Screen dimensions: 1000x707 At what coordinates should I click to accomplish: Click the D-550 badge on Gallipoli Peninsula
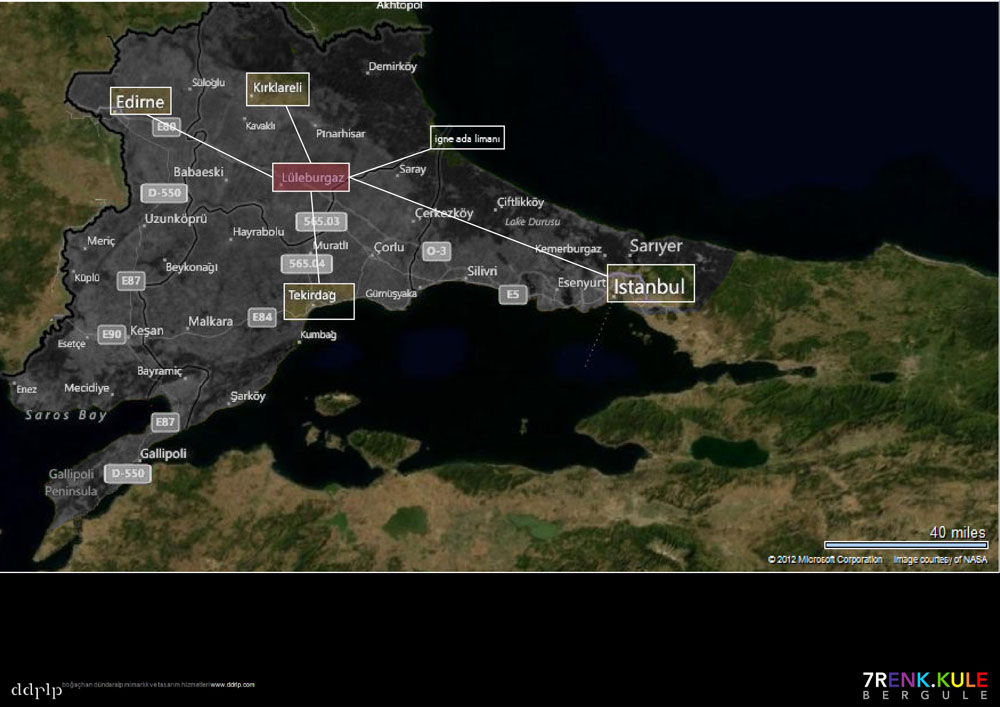pos(130,473)
